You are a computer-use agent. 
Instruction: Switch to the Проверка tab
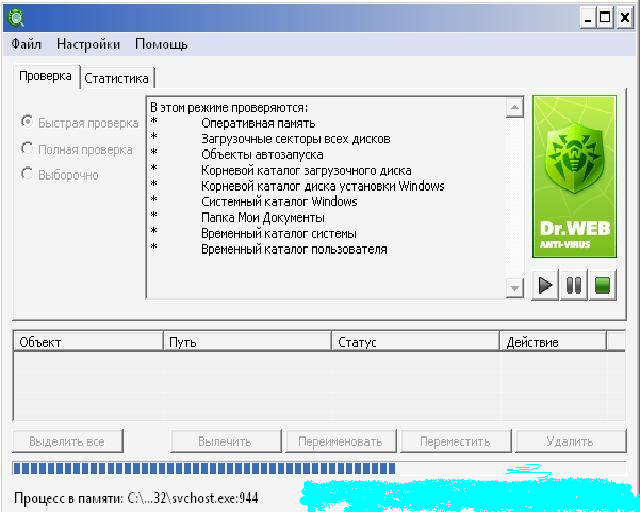[45, 76]
